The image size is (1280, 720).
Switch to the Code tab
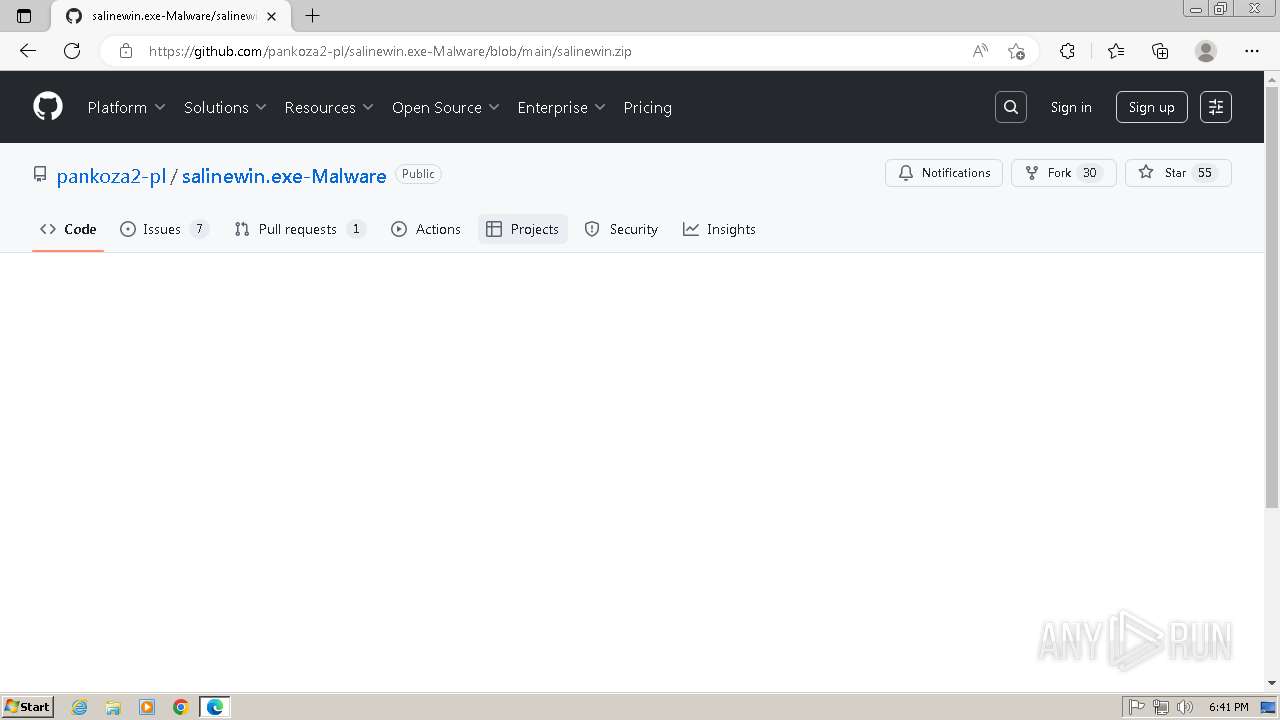tap(68, 229)
